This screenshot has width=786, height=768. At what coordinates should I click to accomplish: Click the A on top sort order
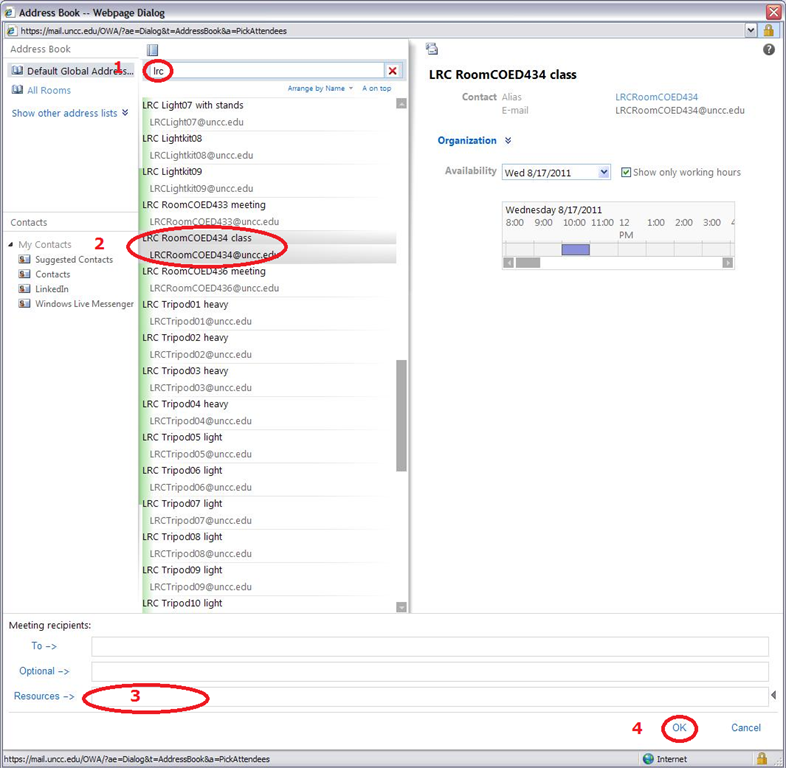coord(377,89)
